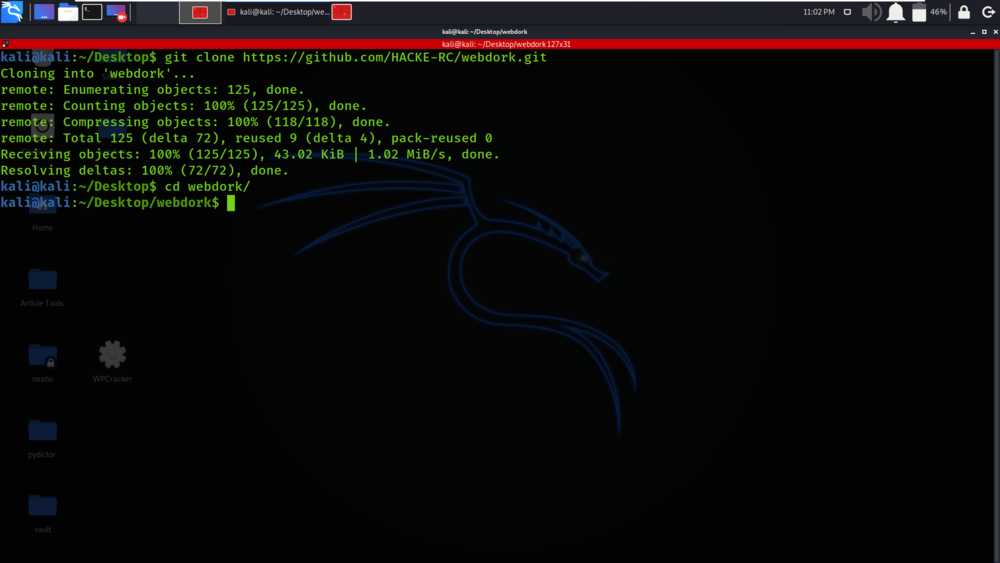The width and height of the screenshot is (1000, 563).
Task: Open the 11:02 PM clock
Action: pos(819,12)
